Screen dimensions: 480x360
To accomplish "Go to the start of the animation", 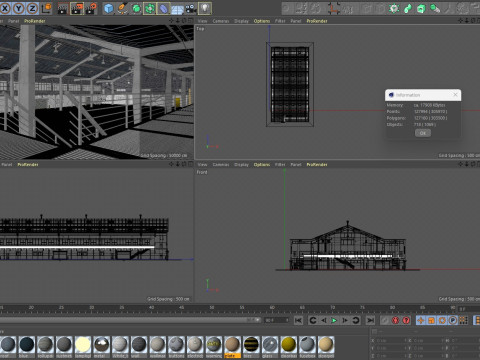I will pos(298,320).
